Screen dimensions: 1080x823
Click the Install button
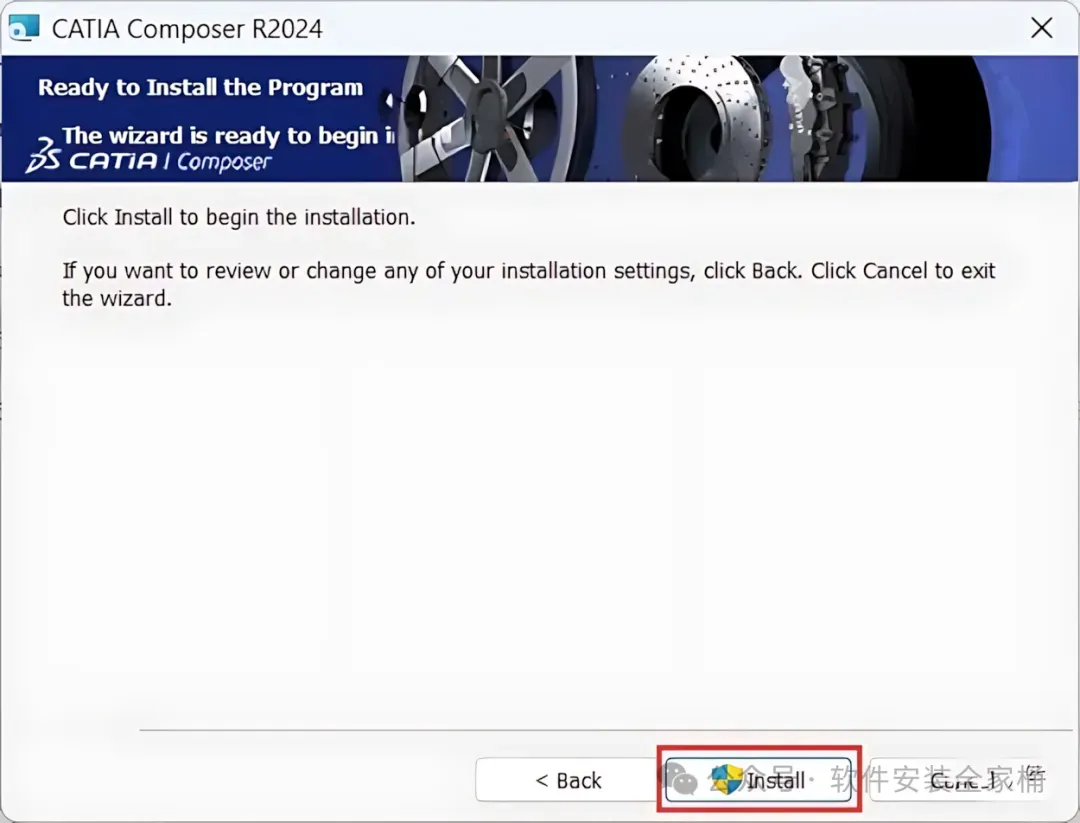click(758, 780)
